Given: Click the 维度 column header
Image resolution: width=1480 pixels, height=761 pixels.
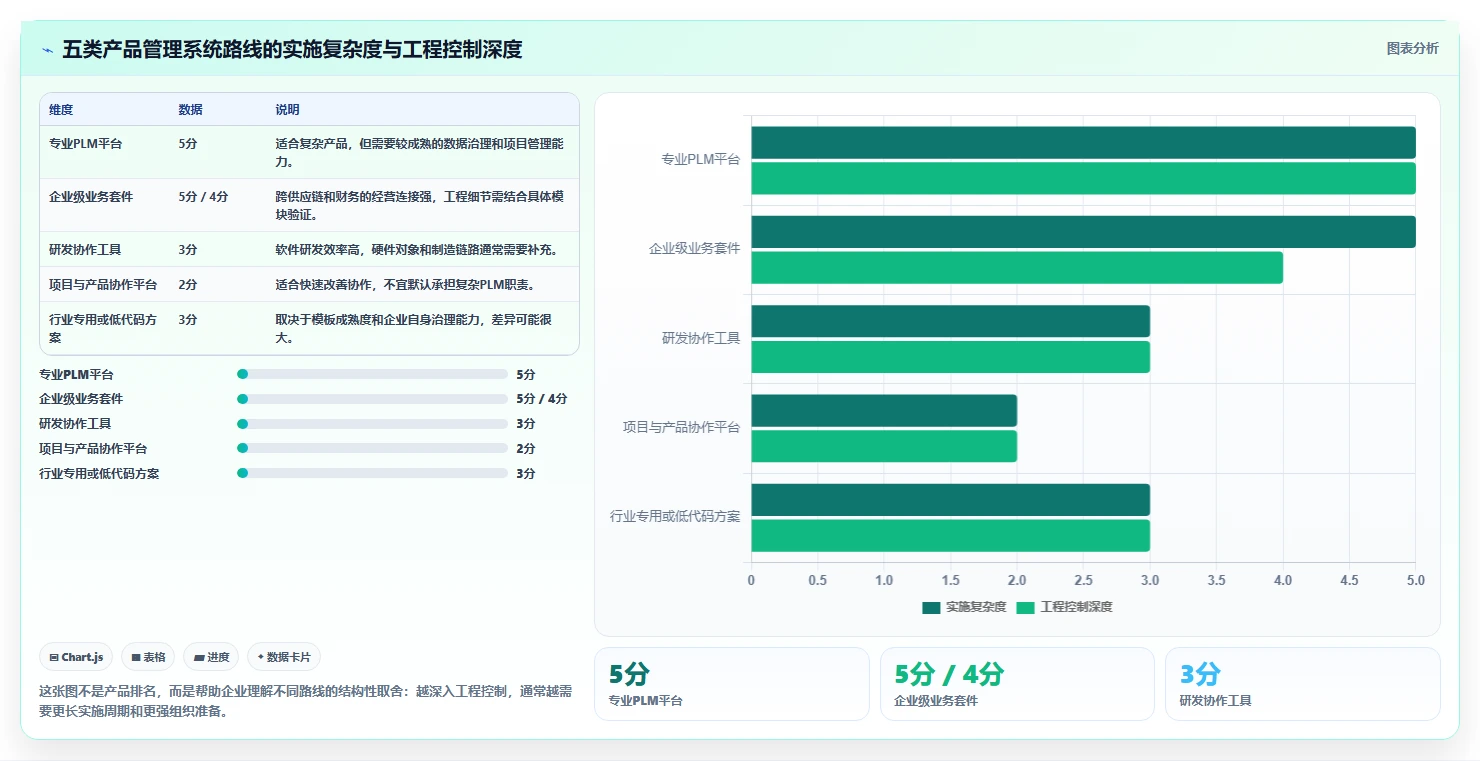Looking at the screenshot, I should click(61, 110).
